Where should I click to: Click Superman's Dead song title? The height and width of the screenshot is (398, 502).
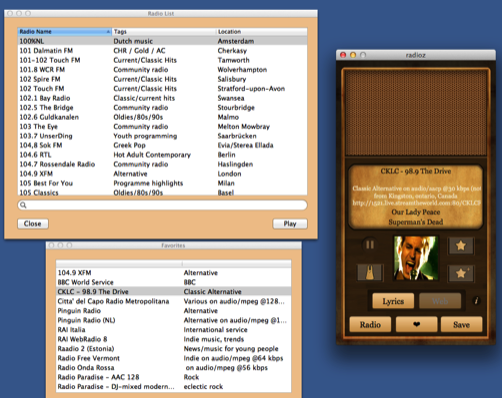point(416,222)
